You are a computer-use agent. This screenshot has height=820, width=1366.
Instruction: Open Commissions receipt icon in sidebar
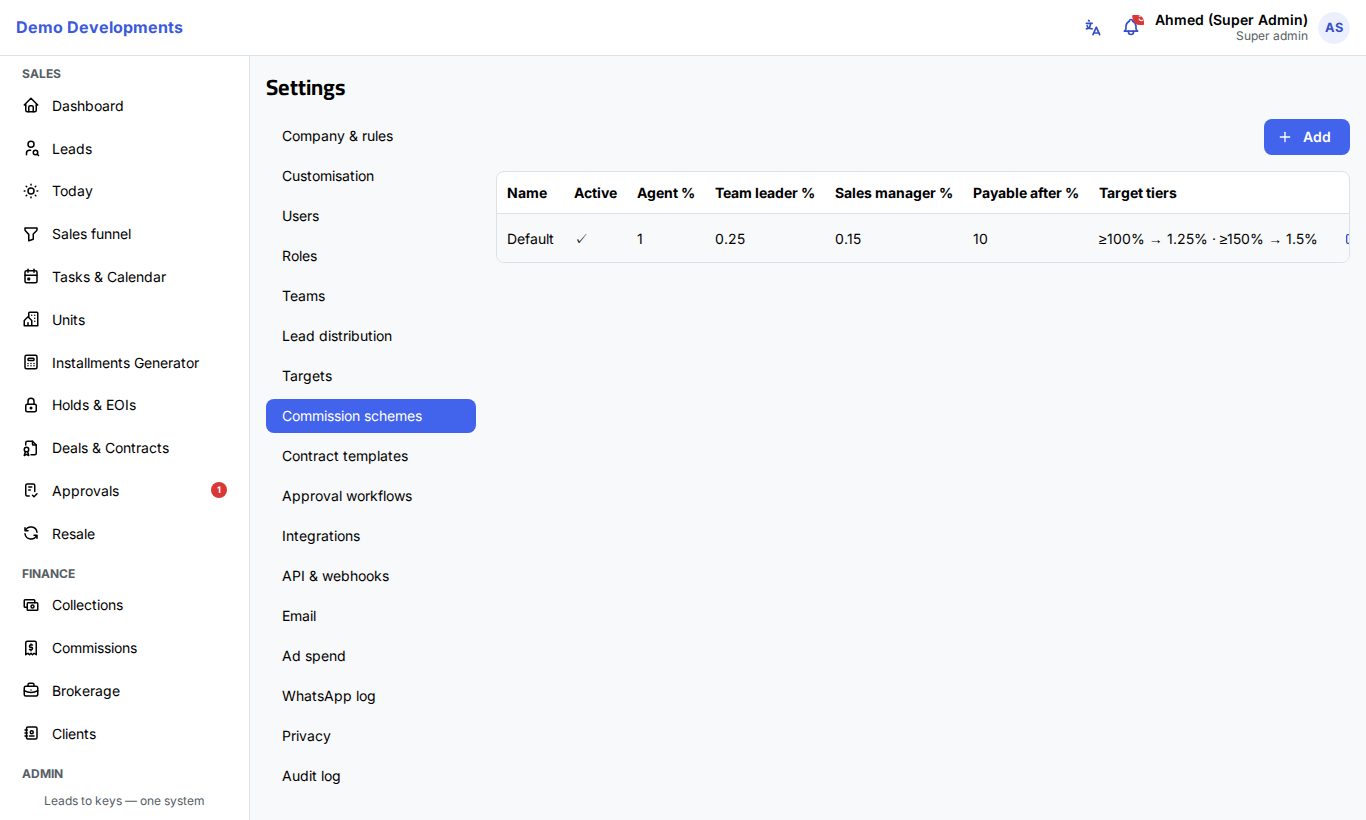pyautogui.click(x=31, y=648)
